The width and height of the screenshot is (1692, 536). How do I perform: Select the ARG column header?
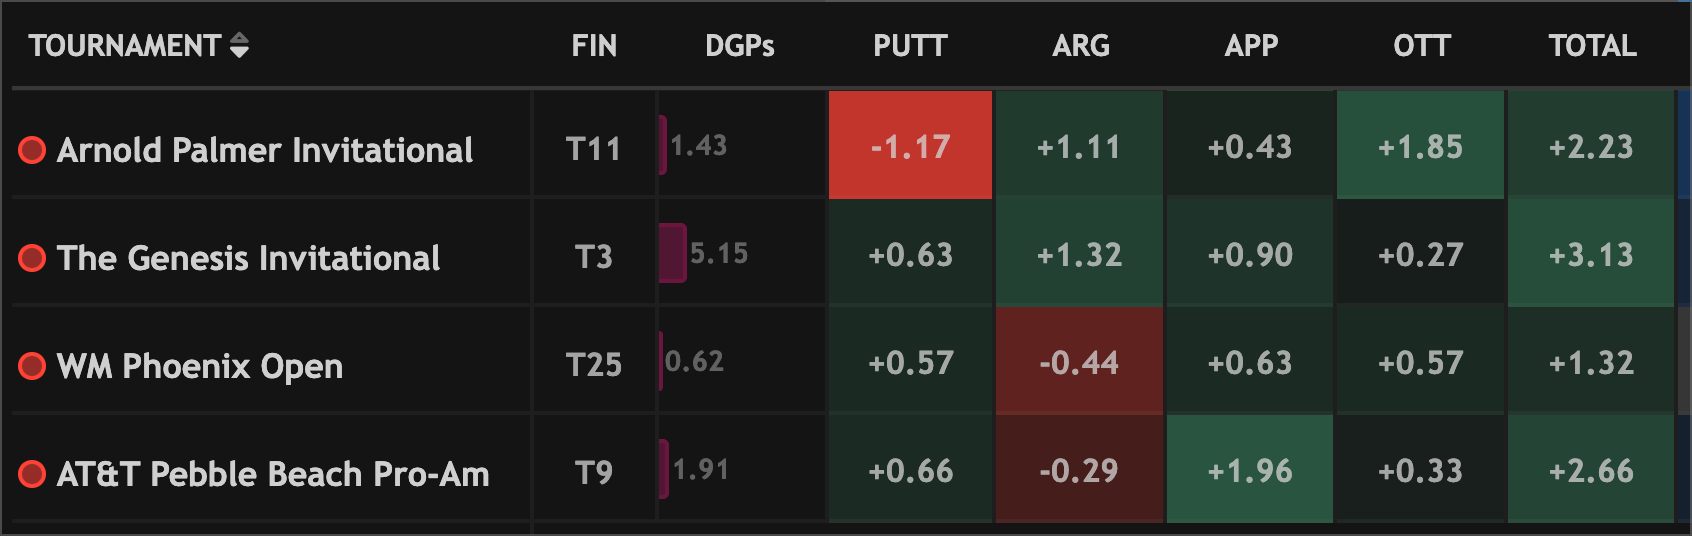tap(1081, 46)
